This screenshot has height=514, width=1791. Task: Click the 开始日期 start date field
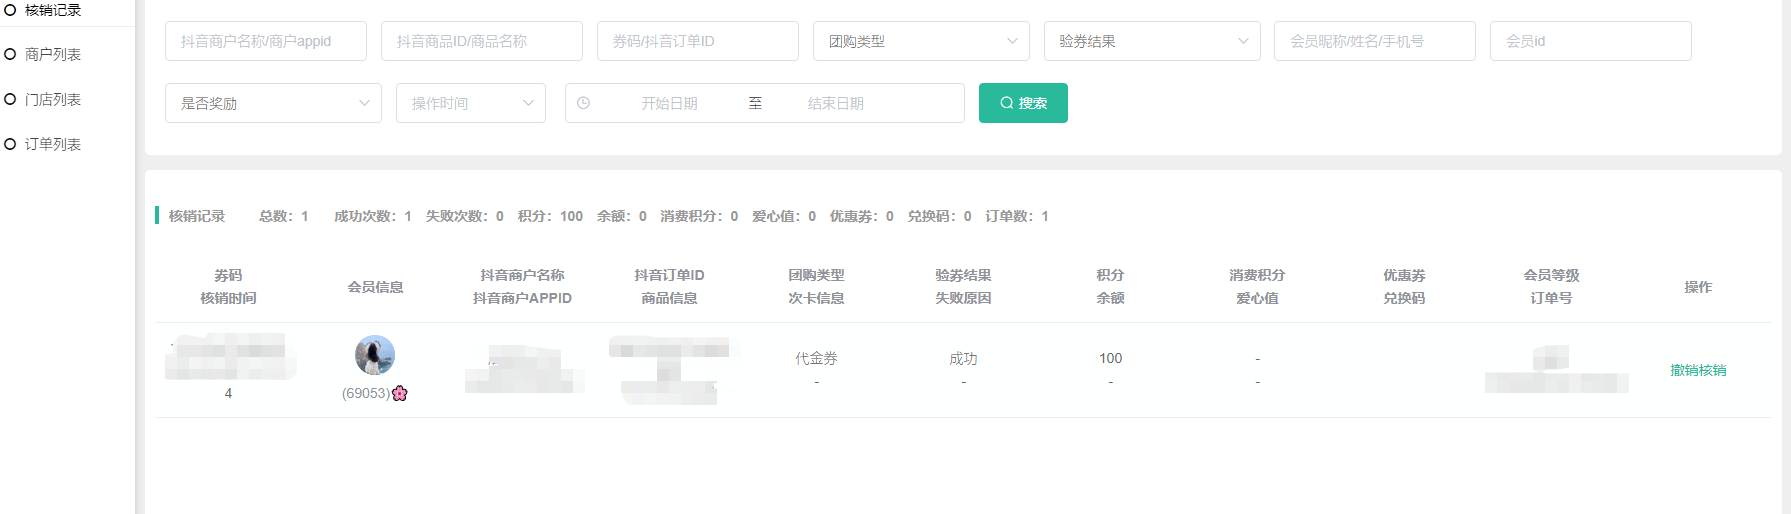pyautogui.click(x=669, y=103)
